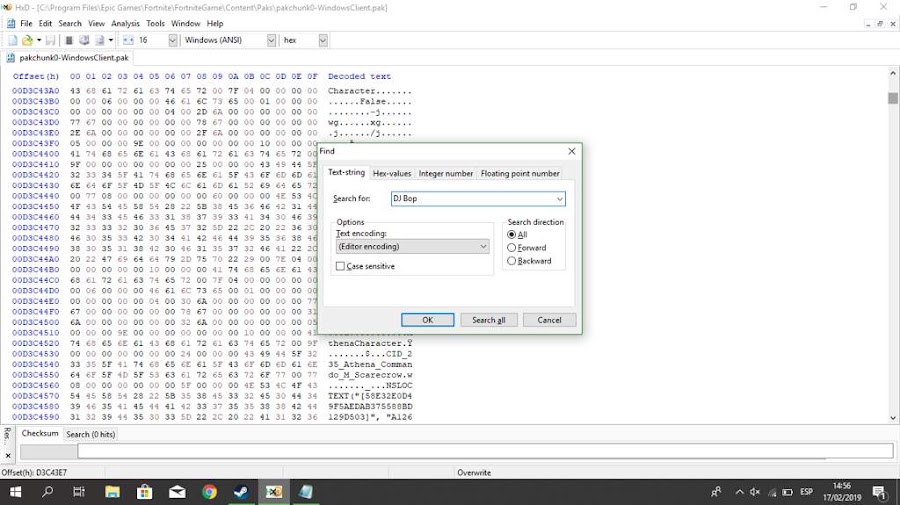Click the vertical scrollbar down arrow
Image resolution: width=900 pixels, height=505 pixels.
coord(893,418)
